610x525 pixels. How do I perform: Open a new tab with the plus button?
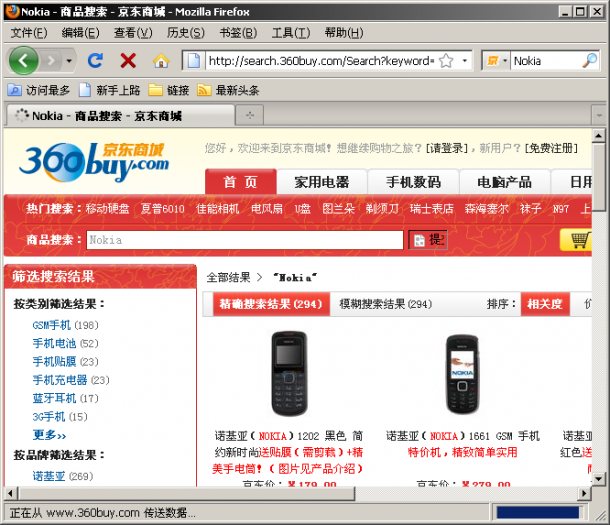(250, 116)
